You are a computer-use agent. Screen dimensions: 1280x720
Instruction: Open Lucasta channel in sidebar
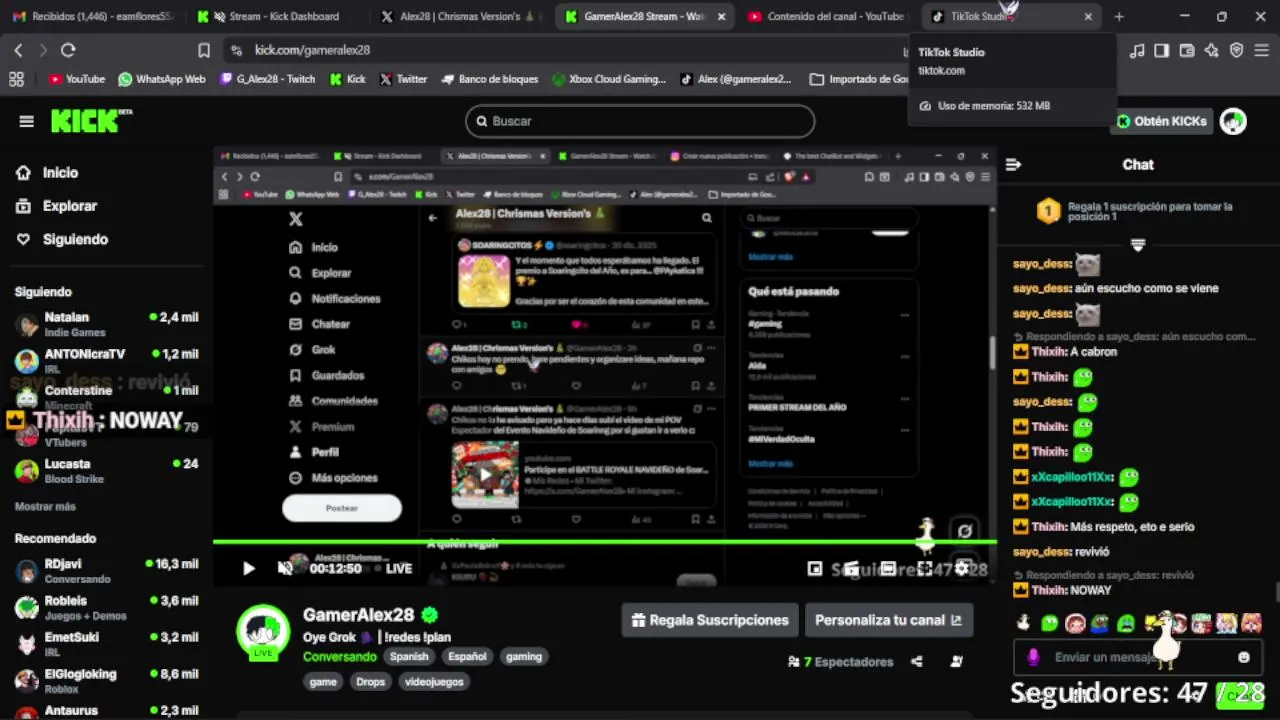[x=106, y=470]
